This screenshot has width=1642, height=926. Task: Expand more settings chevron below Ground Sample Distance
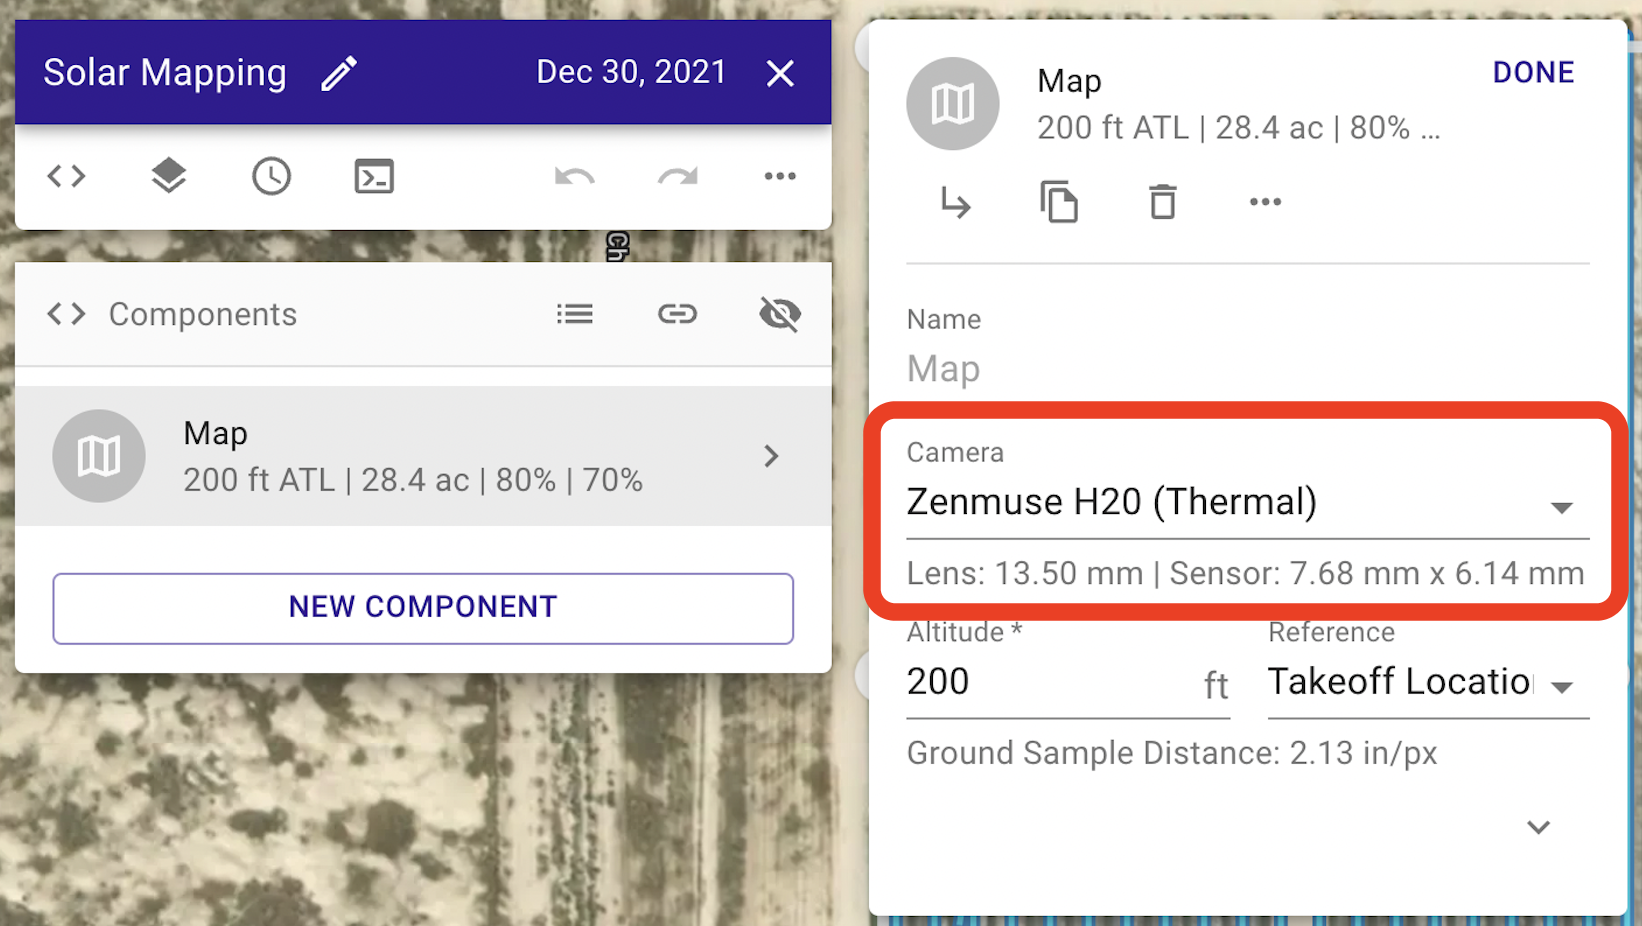[x=1538, y=827]
